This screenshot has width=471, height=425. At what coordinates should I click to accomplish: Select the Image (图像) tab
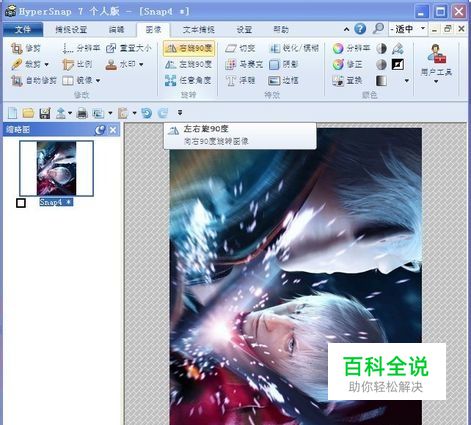(x=153, y=30)
